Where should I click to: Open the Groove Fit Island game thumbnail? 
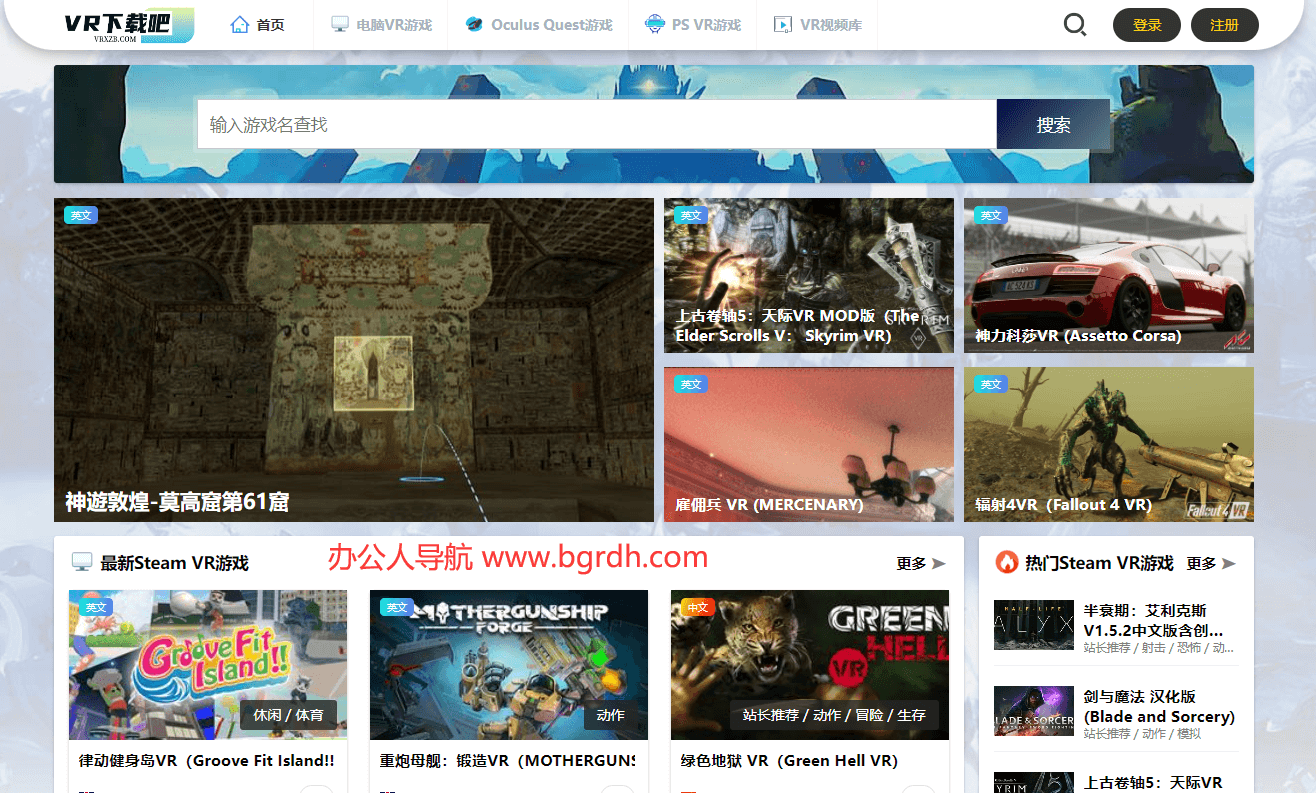(x=208, y=664)
